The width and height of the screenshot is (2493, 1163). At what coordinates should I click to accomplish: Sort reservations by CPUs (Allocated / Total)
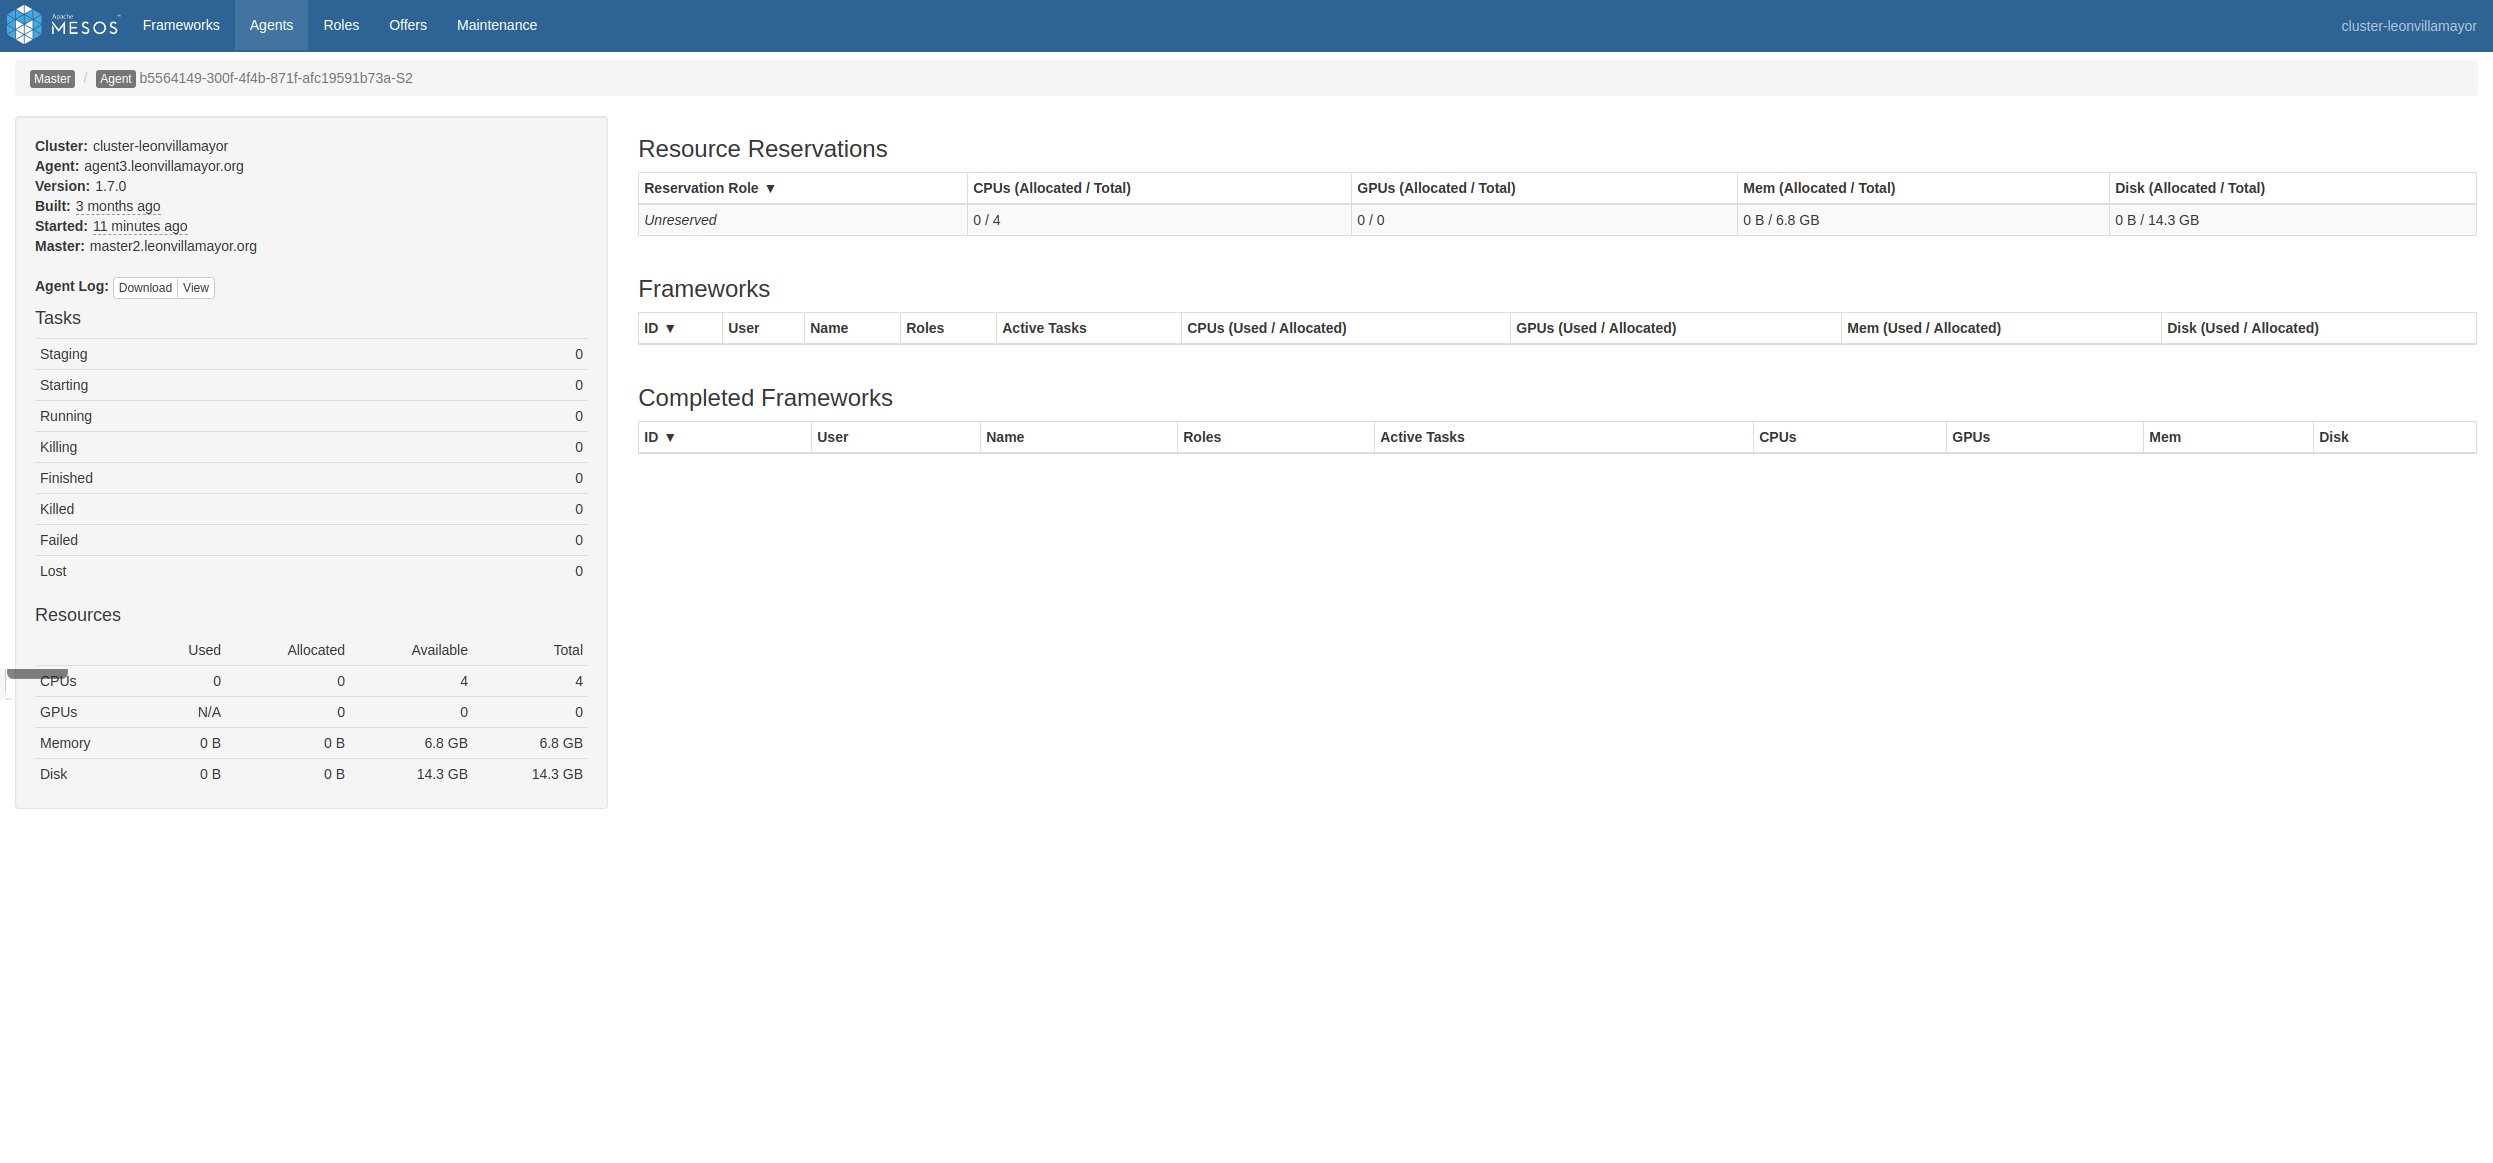[1159, 188]
